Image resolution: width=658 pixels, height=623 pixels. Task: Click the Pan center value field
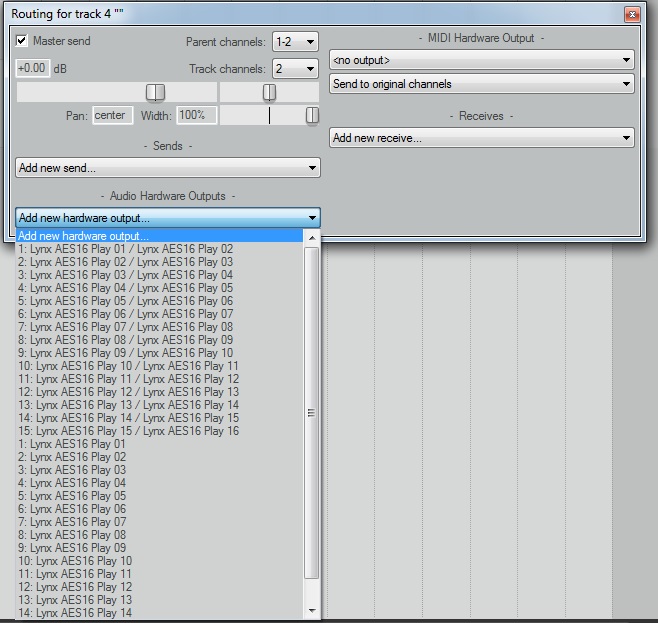tap(112, 115)
